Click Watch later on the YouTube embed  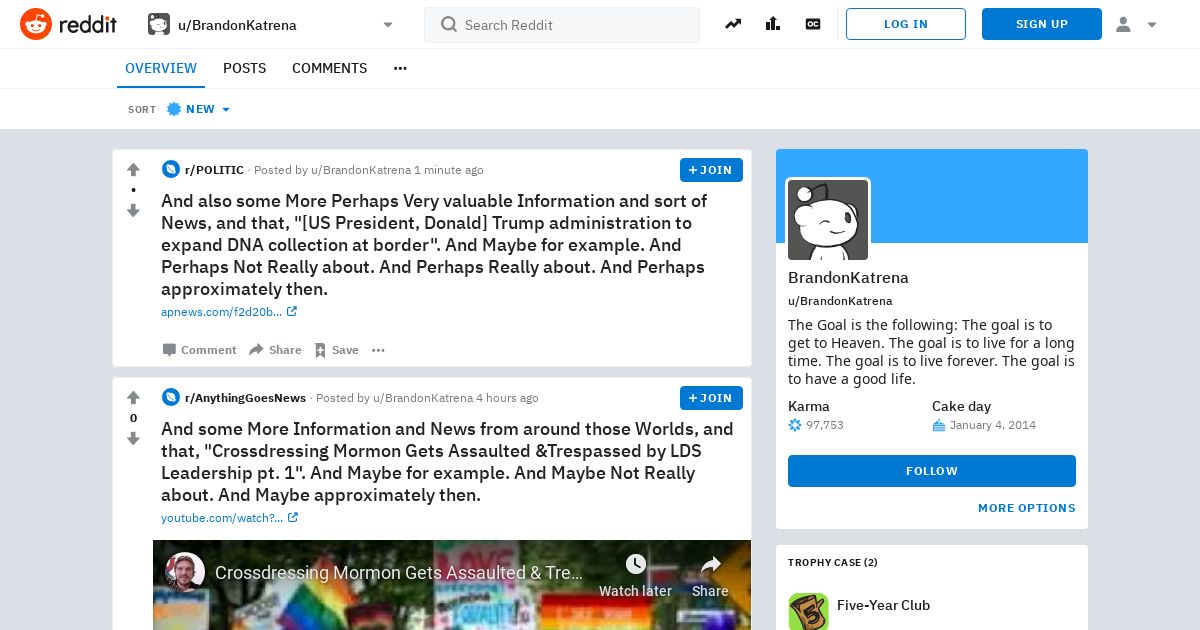coord(635,576)
